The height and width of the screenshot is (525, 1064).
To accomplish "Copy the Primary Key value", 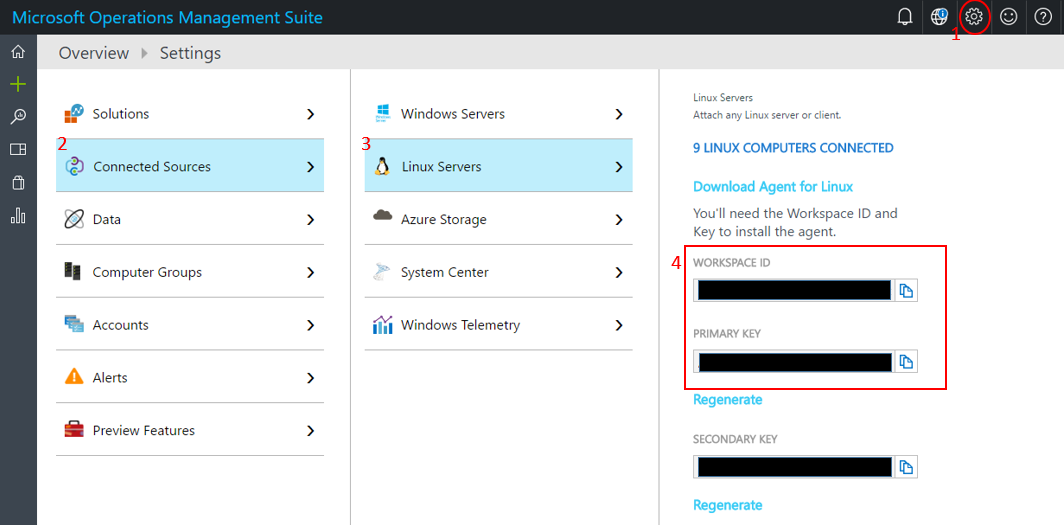I will pyautogui.click(x=907, y=362).
